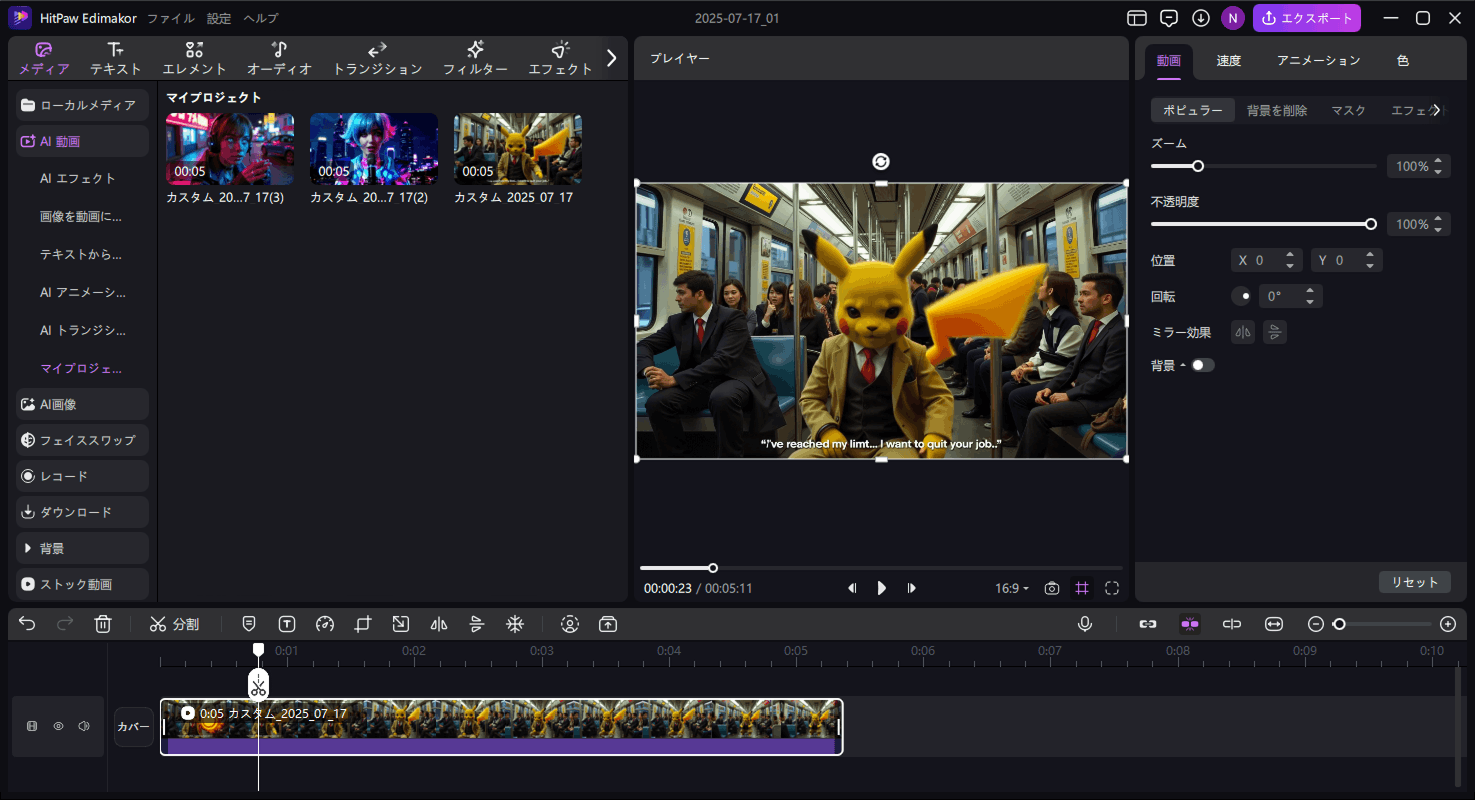This screenshot has height=800, width=1475.
Task: Mute the video track speaker icon
Action: (x=84, y=726)
